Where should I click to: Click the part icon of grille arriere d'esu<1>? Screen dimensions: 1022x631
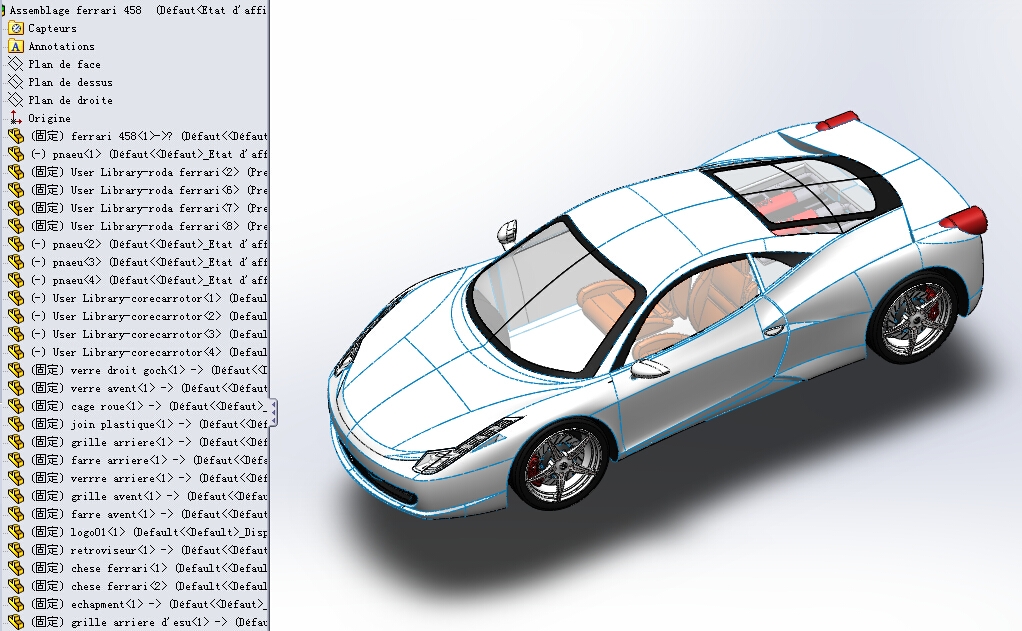tap(16, 622)
